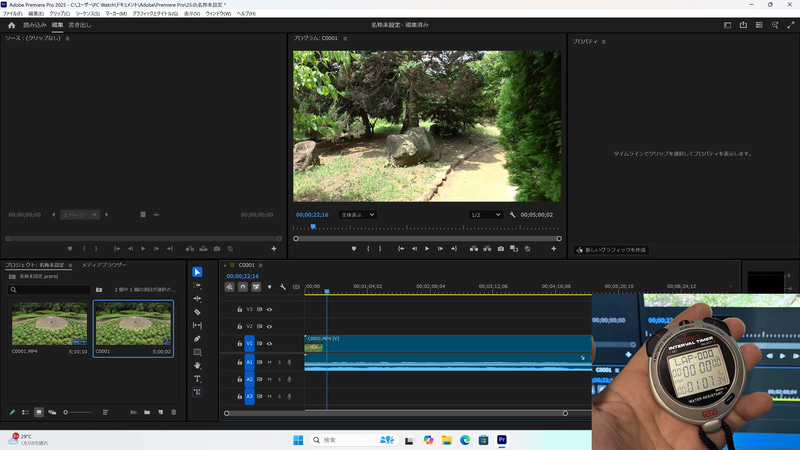The width and height of the screenshot is (800, 450).
Task: Open C0001 timeline panel menu
Action: tap(260, 265)
